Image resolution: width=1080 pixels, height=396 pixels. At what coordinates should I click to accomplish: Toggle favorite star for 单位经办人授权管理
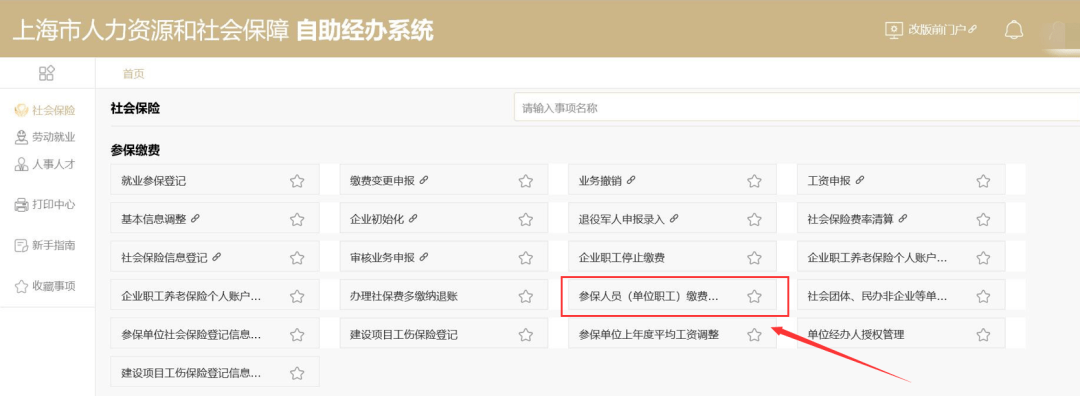click(983, 335)
